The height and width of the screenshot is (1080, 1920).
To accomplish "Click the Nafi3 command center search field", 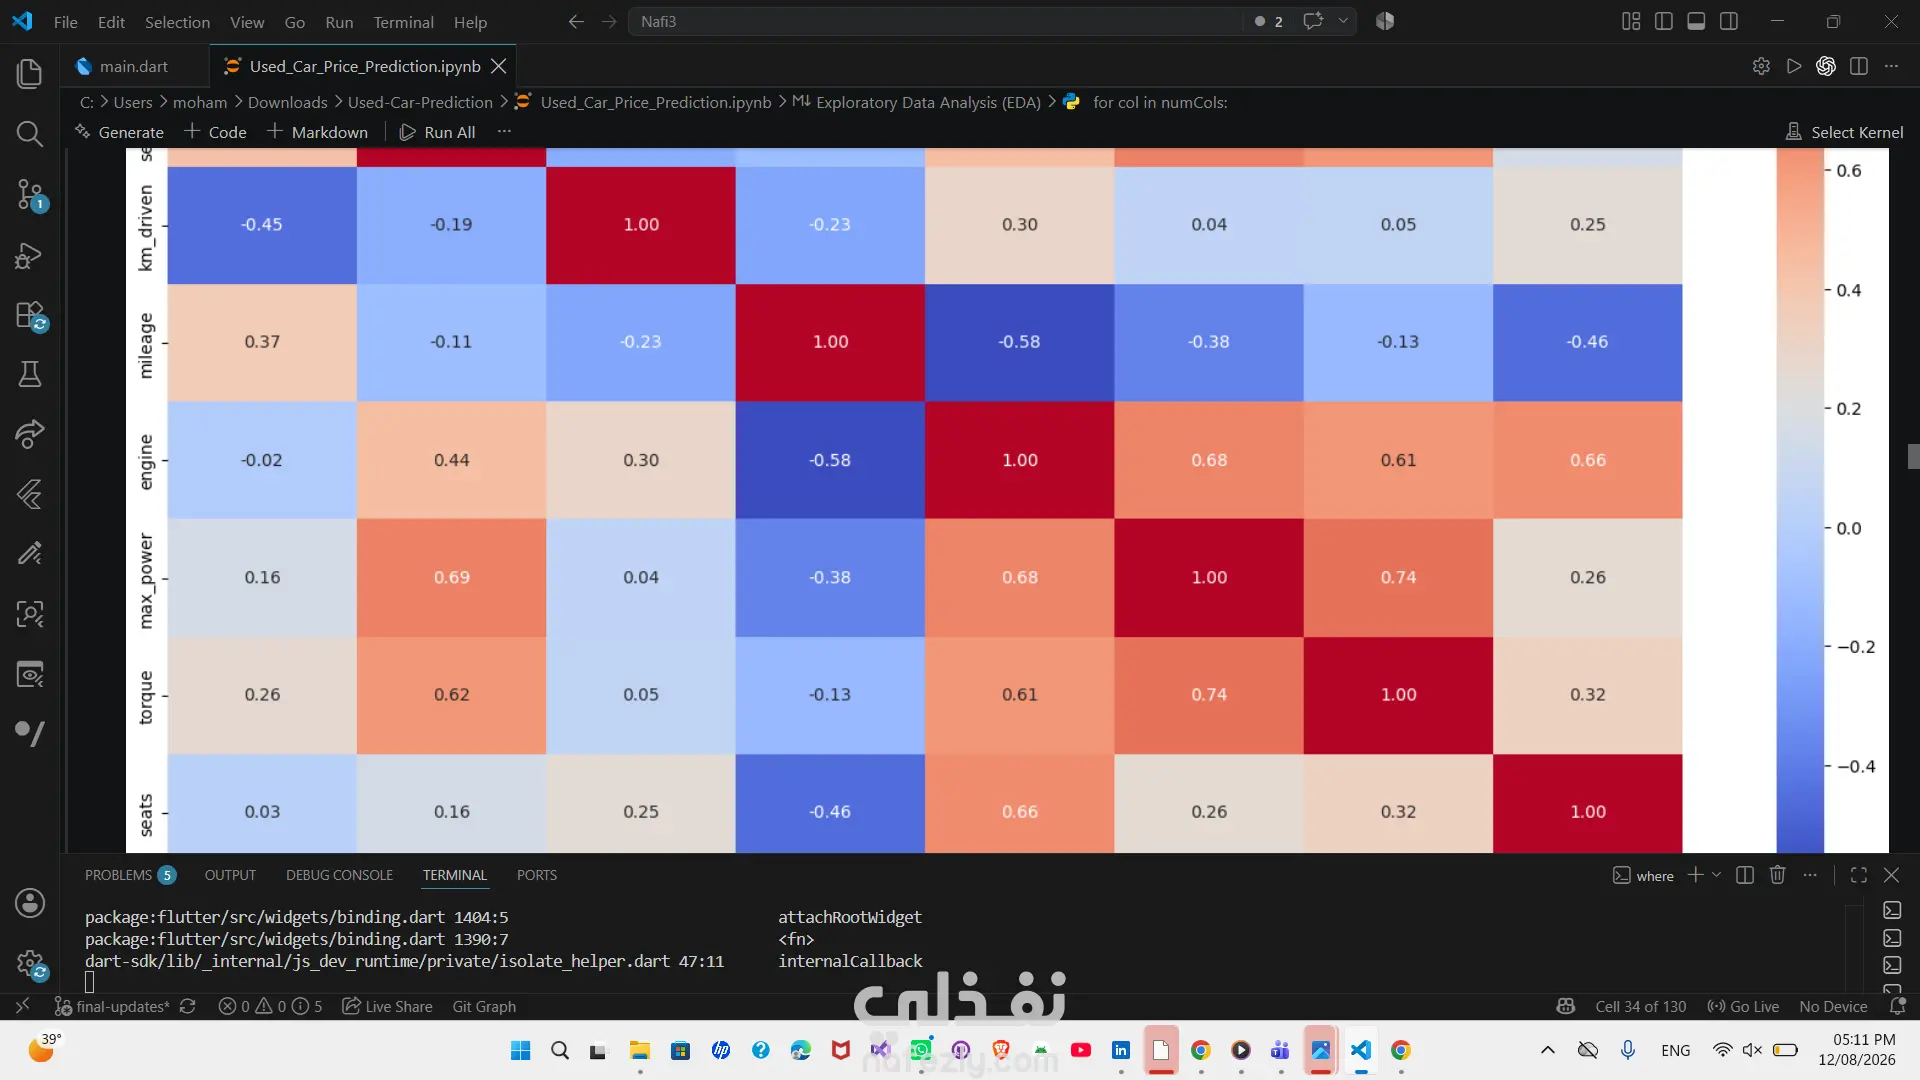I will point(935,21).
